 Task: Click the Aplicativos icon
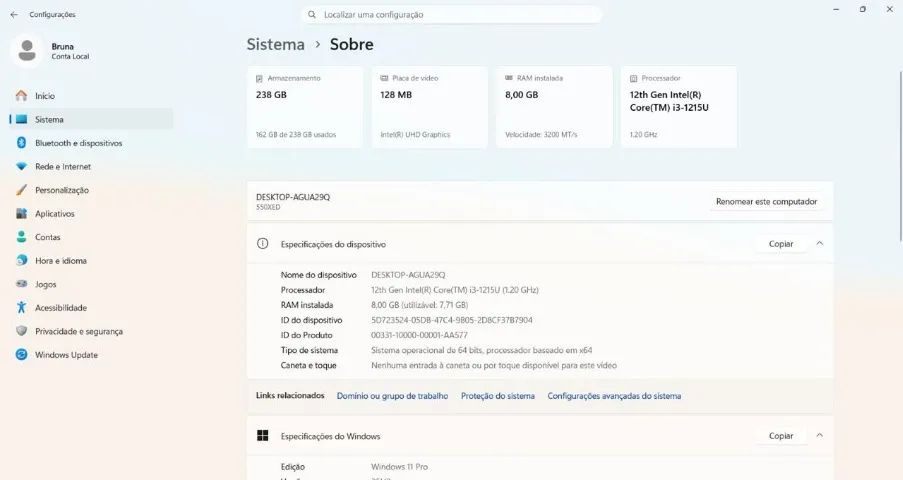[21, 213]
